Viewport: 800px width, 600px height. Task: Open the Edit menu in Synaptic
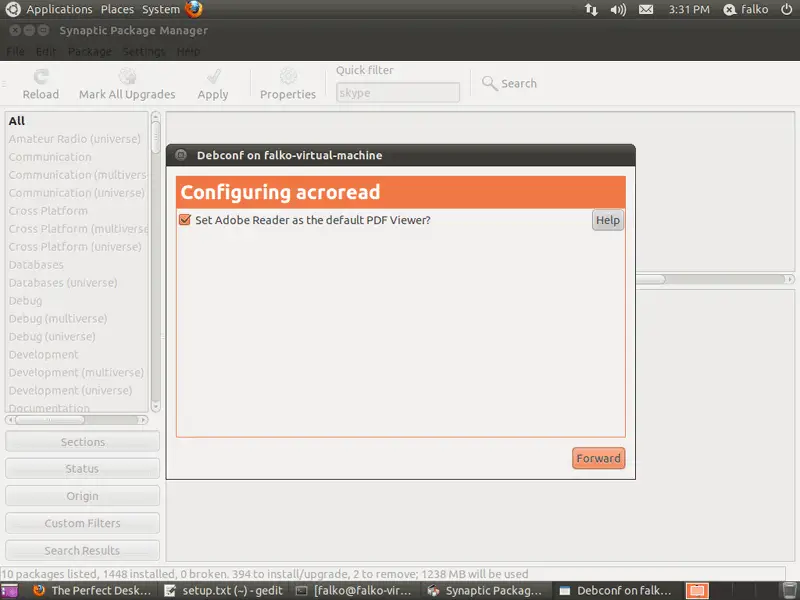coord(46,52)
